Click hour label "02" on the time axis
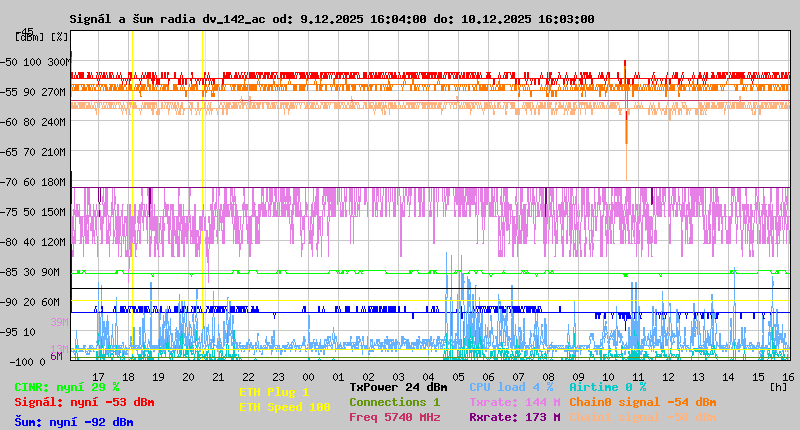The width and height of the screenshot is (800, 430). [368, 377]
